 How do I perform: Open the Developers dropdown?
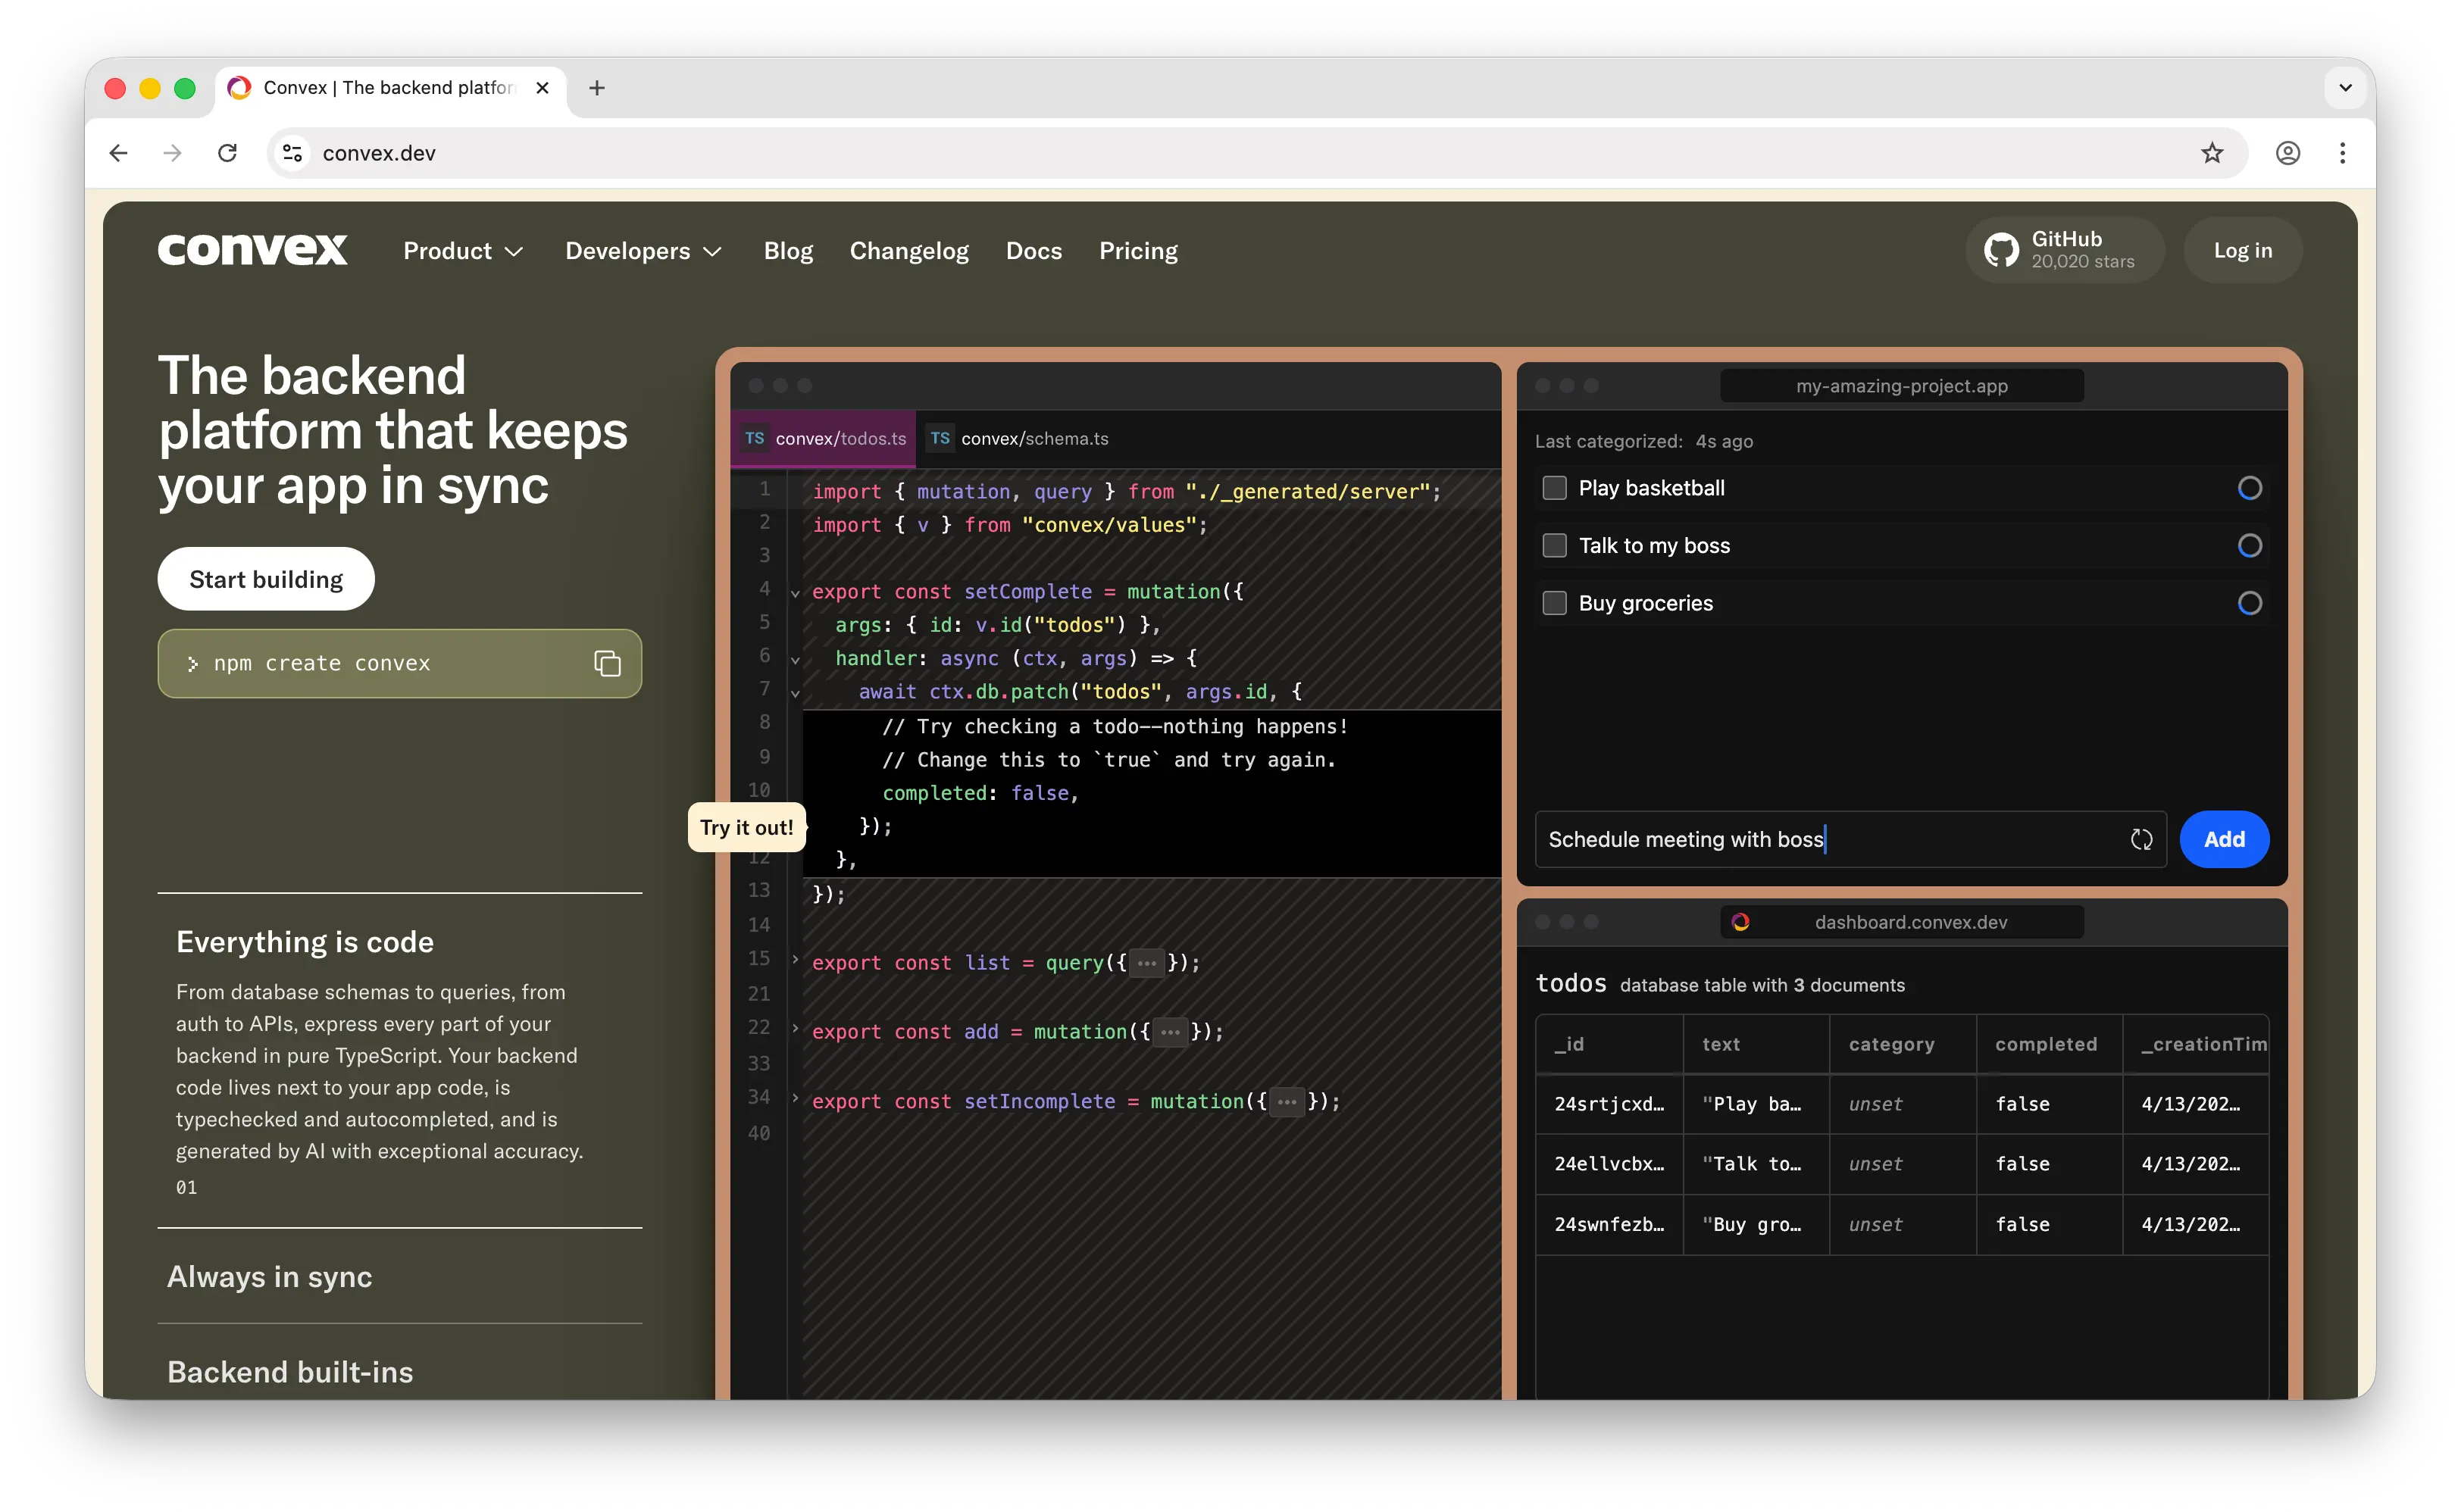click(643, 251)
